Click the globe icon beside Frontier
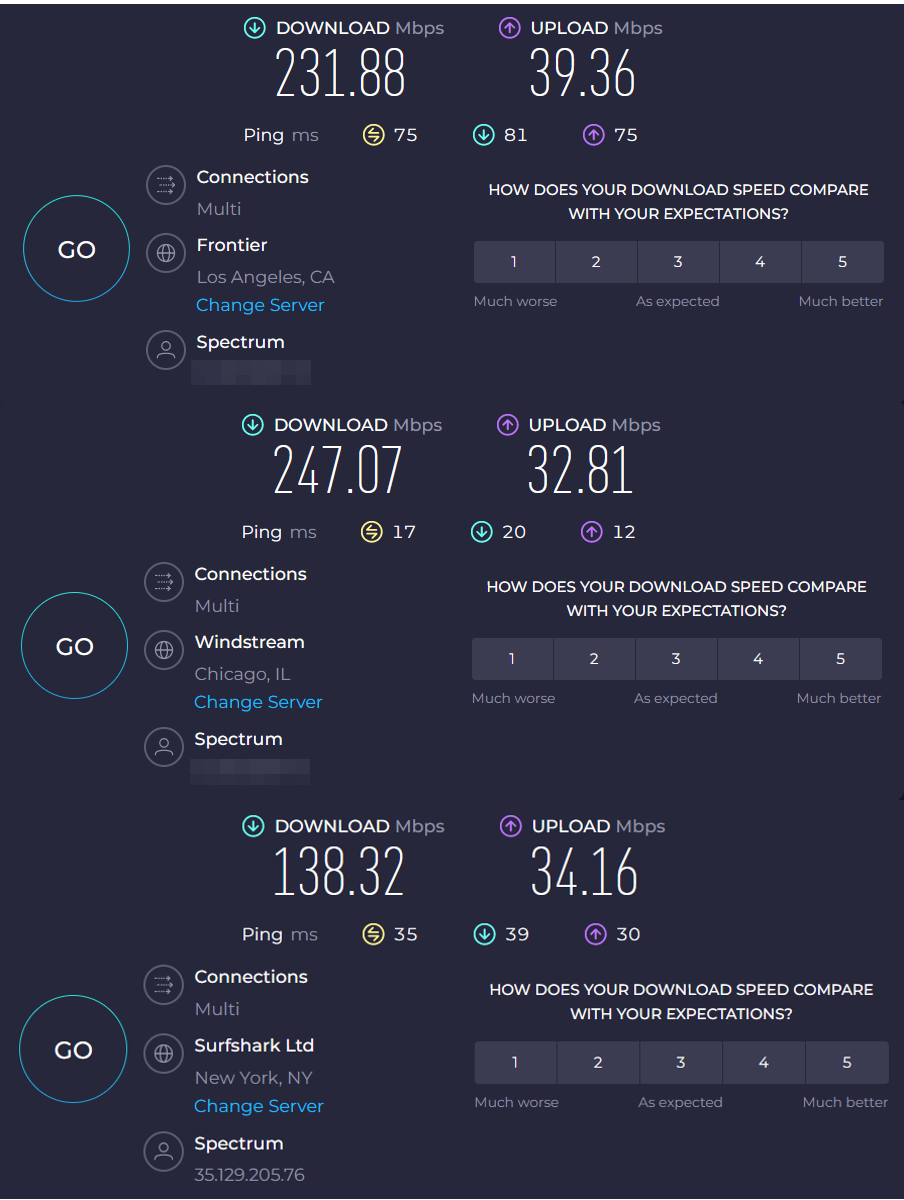Image resolution: width=904 pixels, height=1200 pixels. 166,253
